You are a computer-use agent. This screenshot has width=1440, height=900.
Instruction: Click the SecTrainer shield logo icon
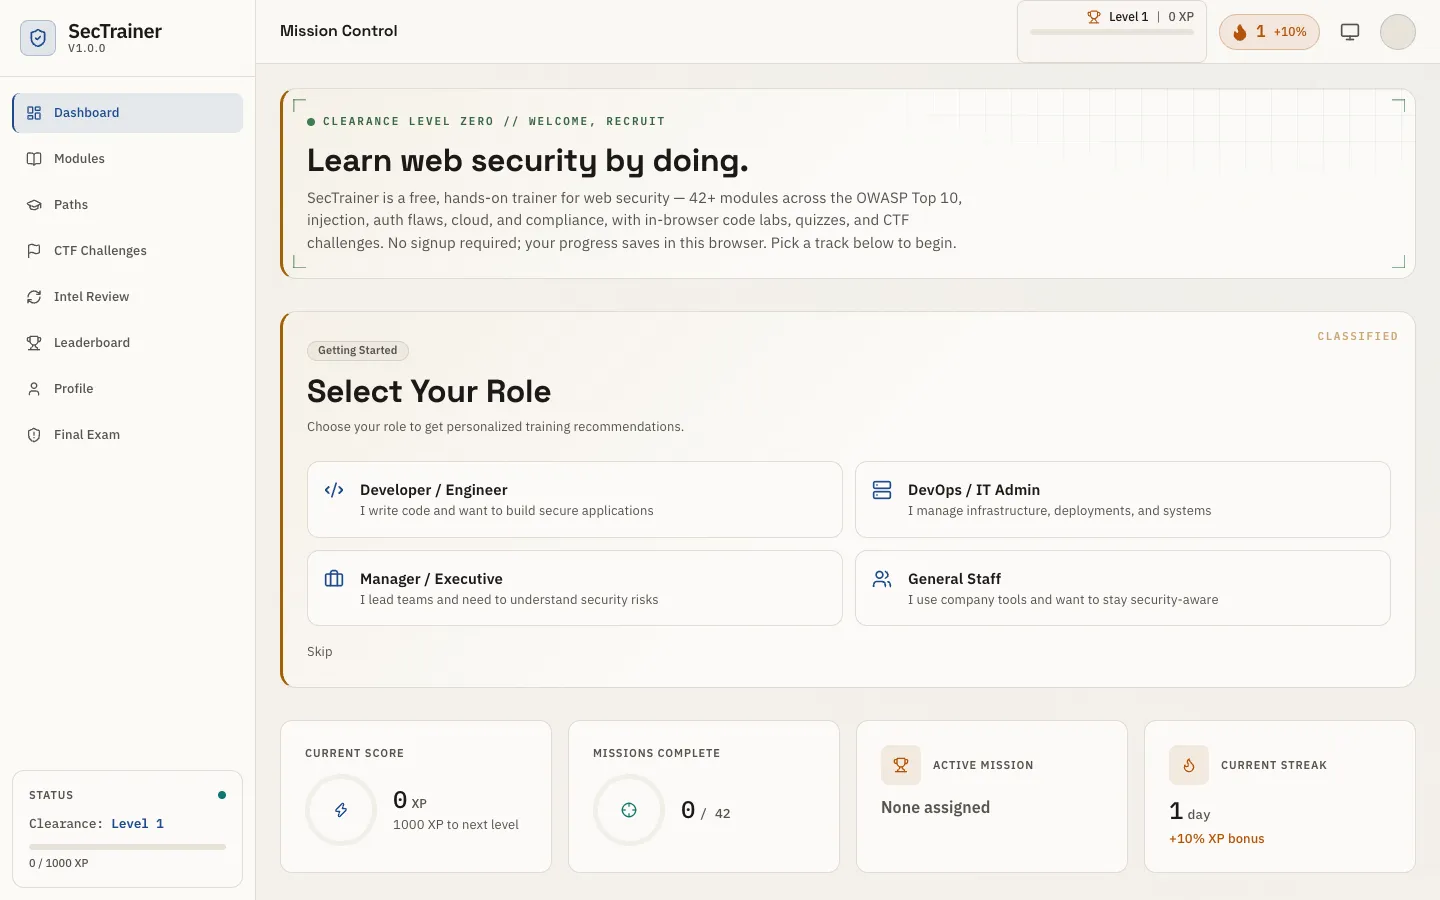point(38,38)
